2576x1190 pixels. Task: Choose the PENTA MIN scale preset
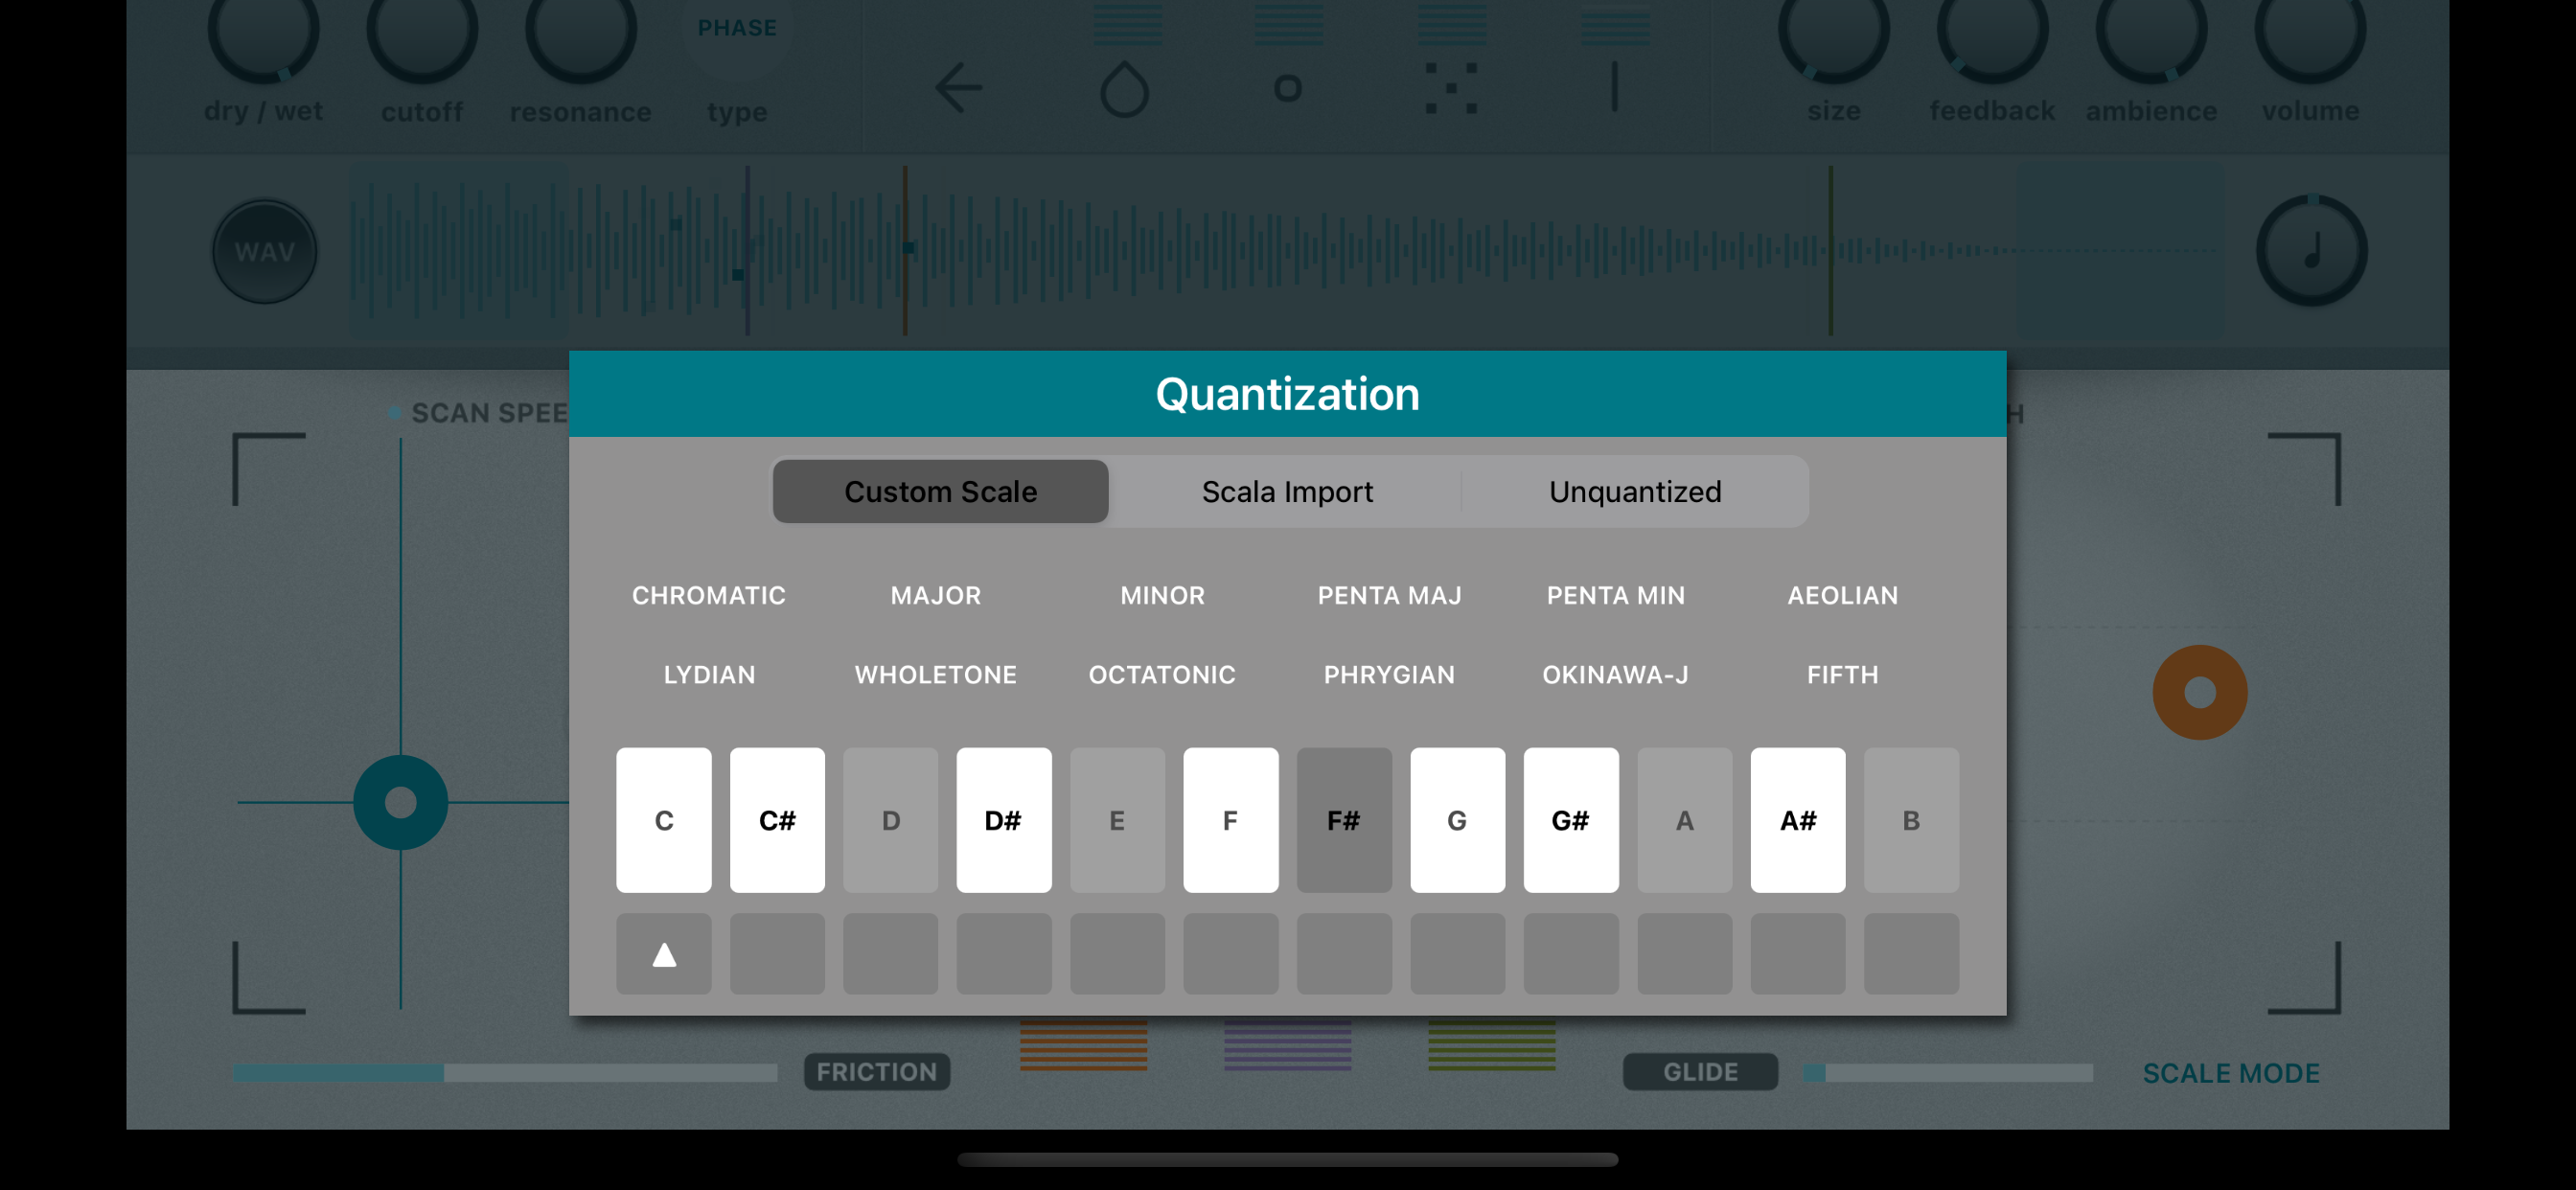[1615, 595]
